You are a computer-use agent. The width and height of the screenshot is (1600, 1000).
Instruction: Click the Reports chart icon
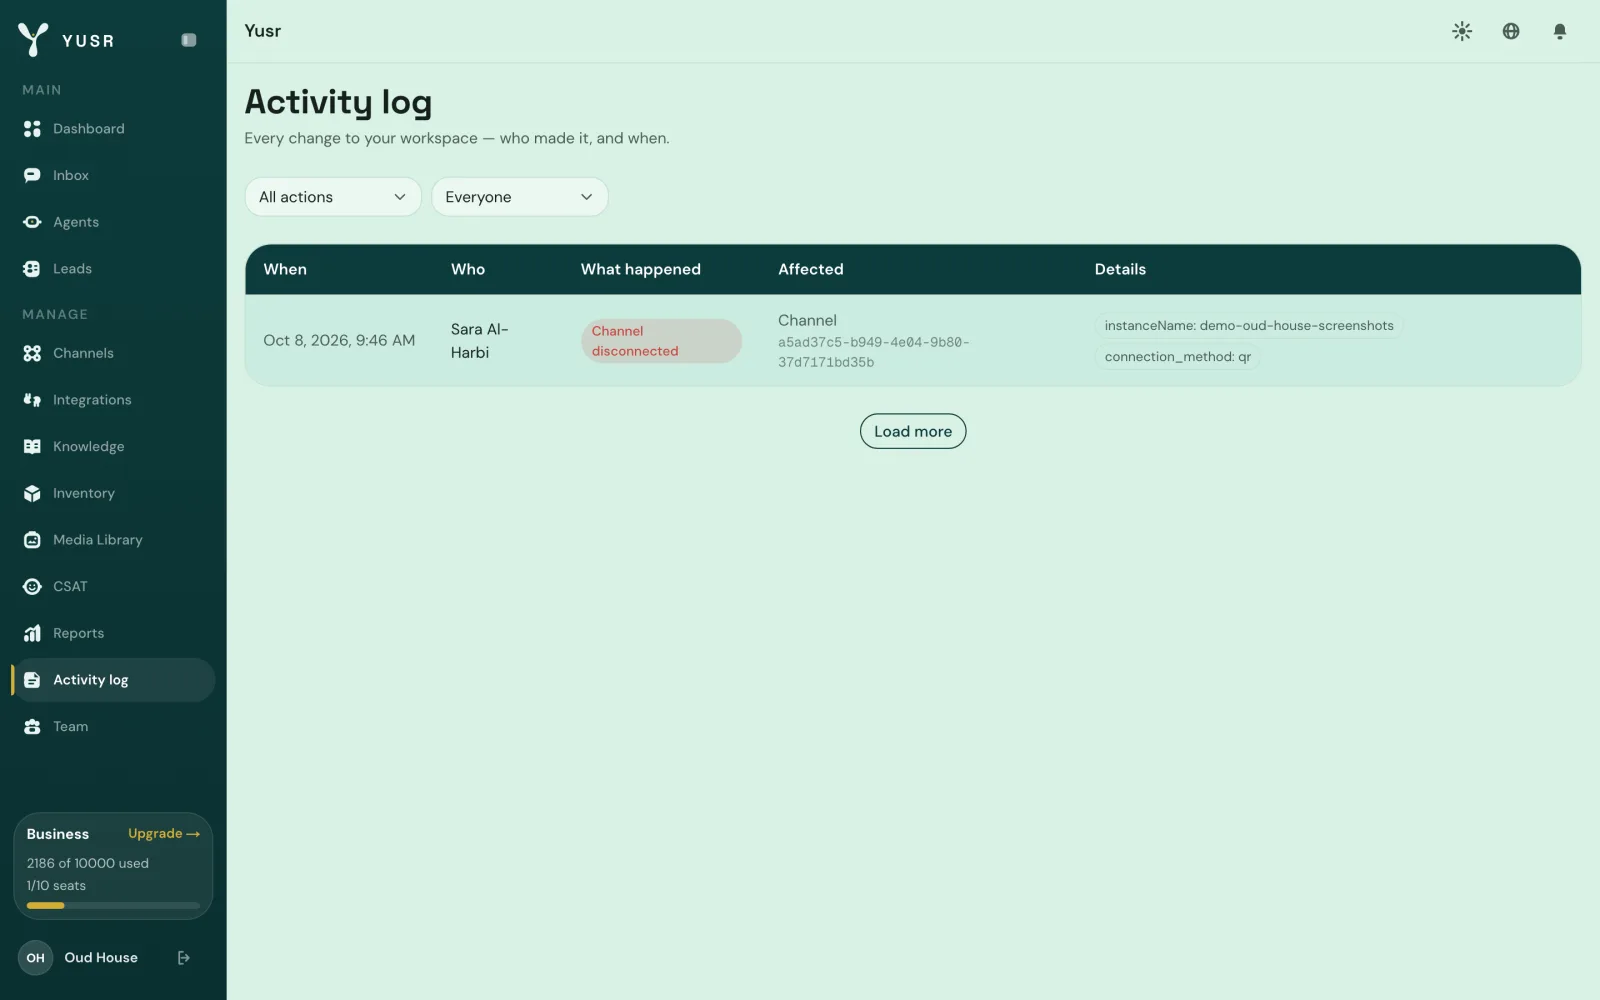[x=32, y=633]
